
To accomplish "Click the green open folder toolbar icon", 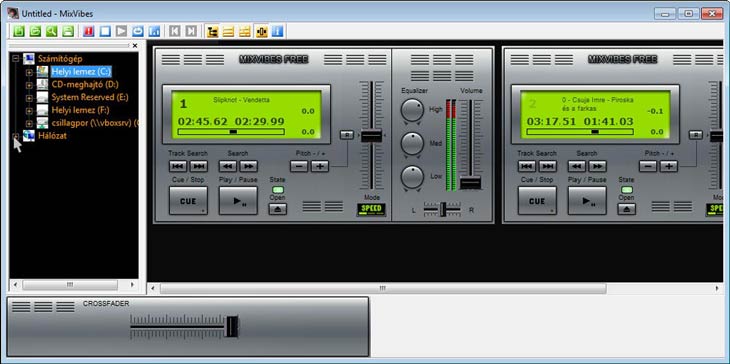I will pos(35,31).
